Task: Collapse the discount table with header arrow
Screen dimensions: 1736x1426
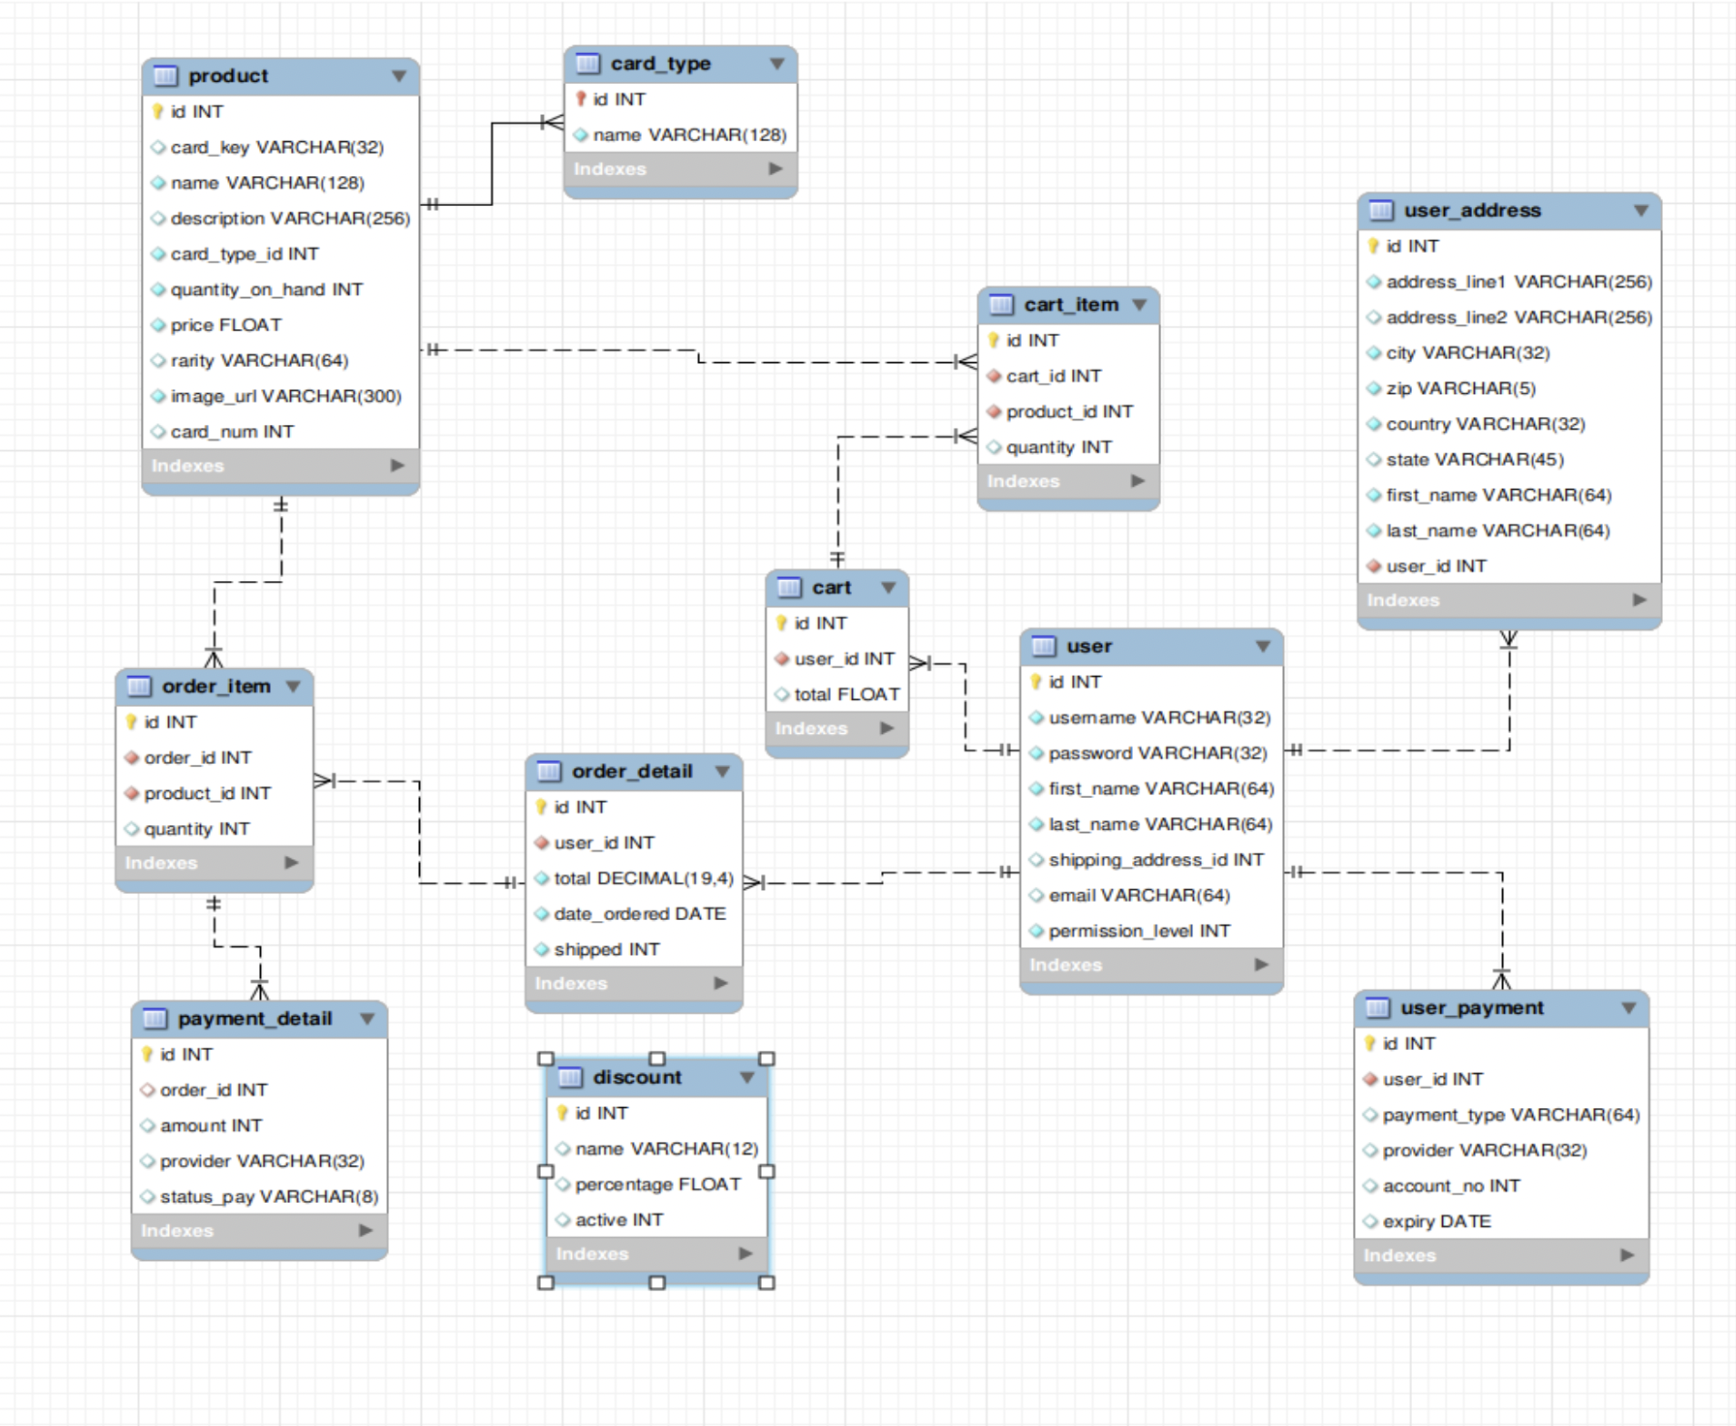Action: click(x=747, y=1078)
